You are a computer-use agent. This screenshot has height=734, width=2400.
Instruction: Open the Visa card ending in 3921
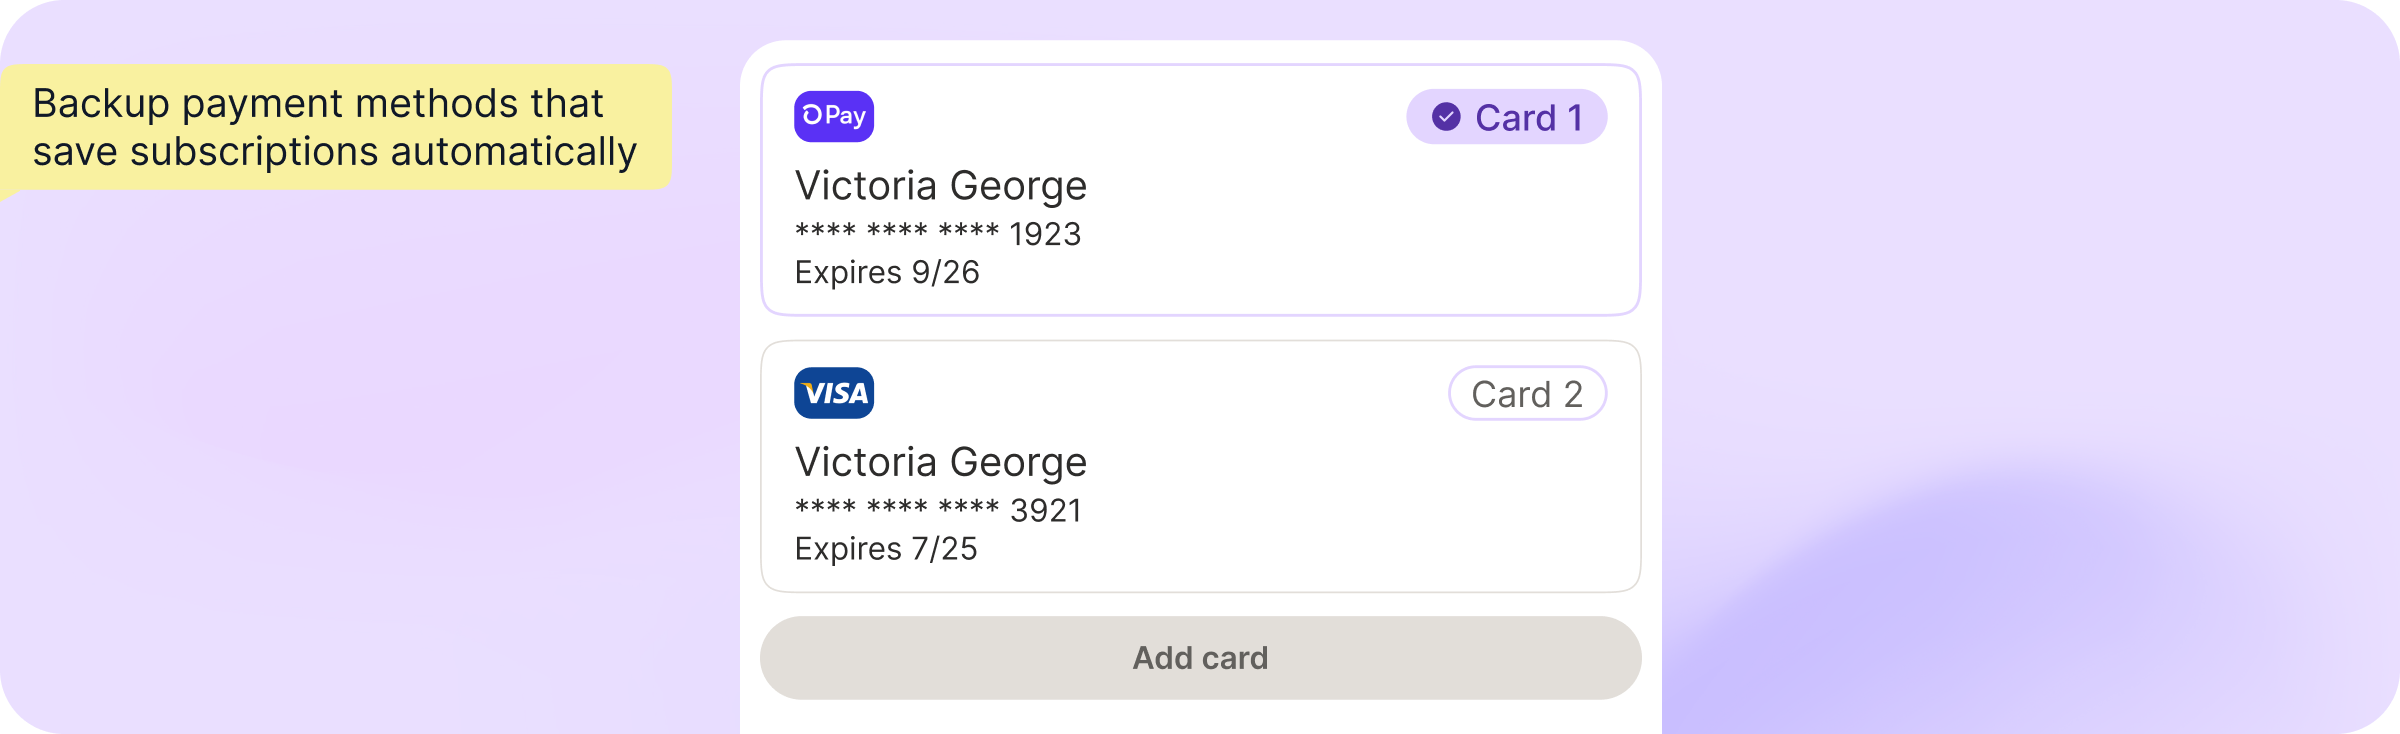[x=1200, y=467]
